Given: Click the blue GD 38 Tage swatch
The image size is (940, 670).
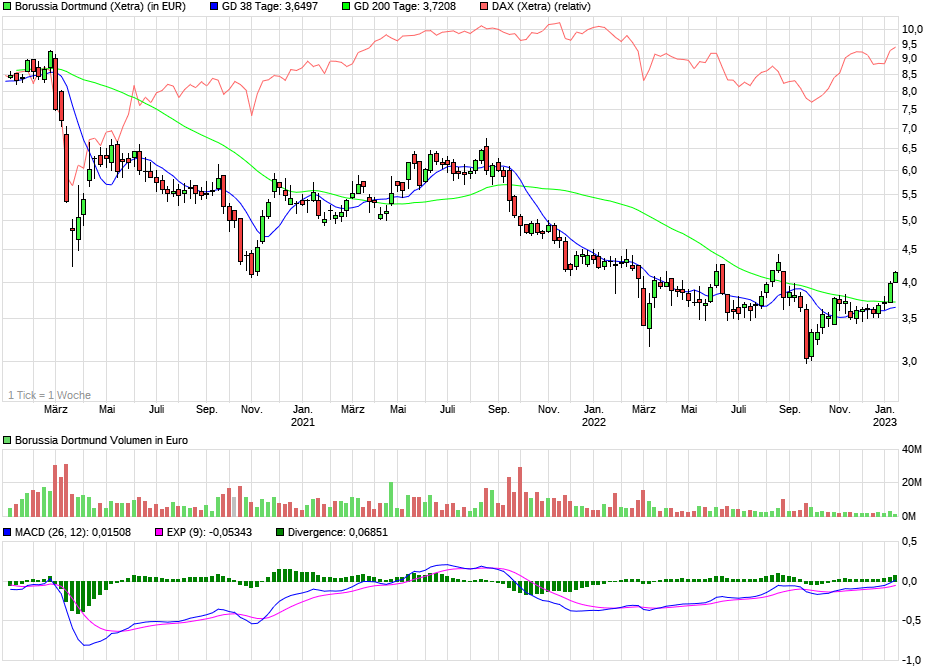Looking at the screenshot, I should pyautogui.click(x=214, y=7).
